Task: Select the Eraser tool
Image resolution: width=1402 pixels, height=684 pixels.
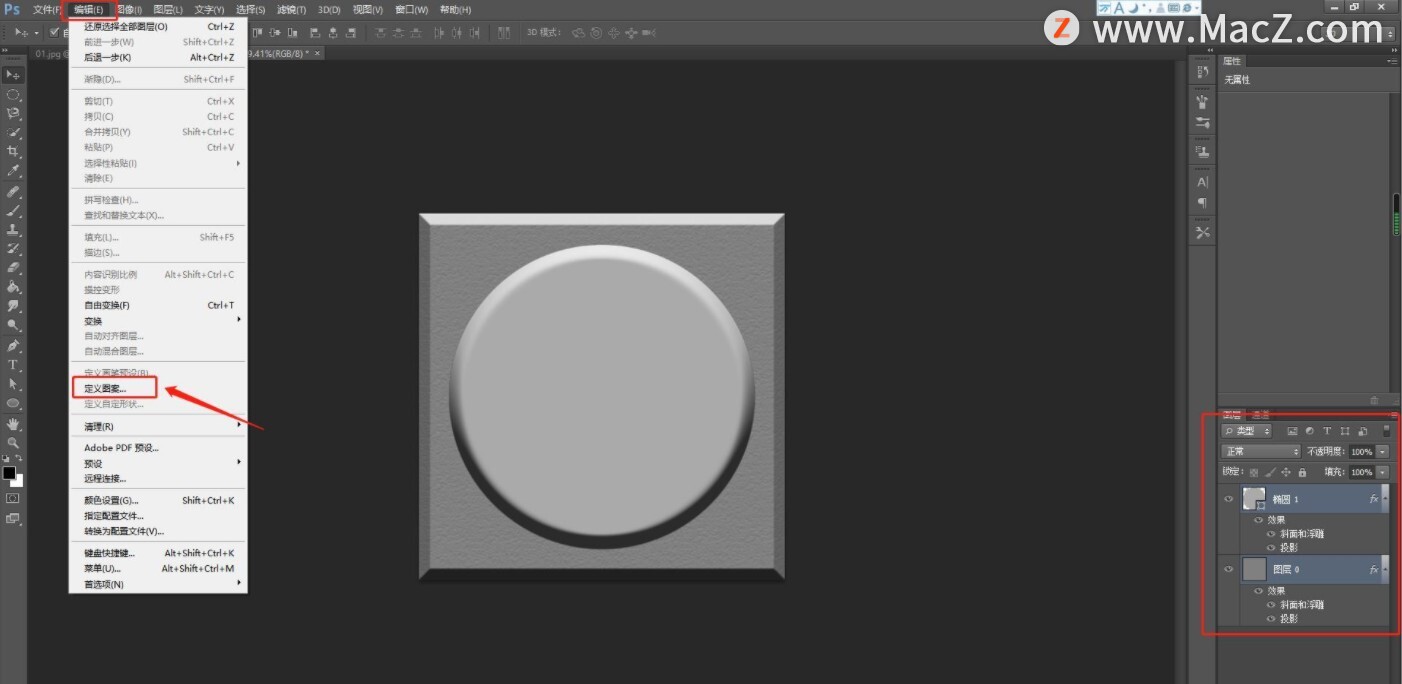Action: [13, 267]
